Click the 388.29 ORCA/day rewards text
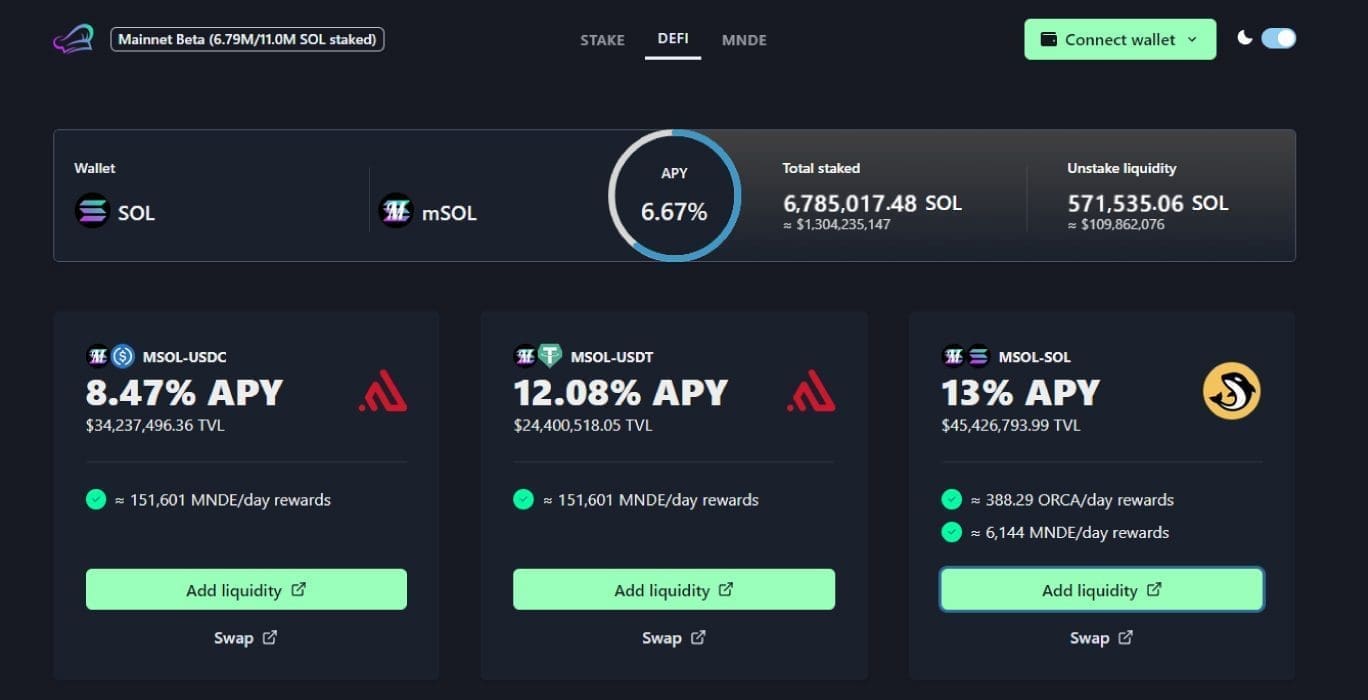 (1072, 500)
